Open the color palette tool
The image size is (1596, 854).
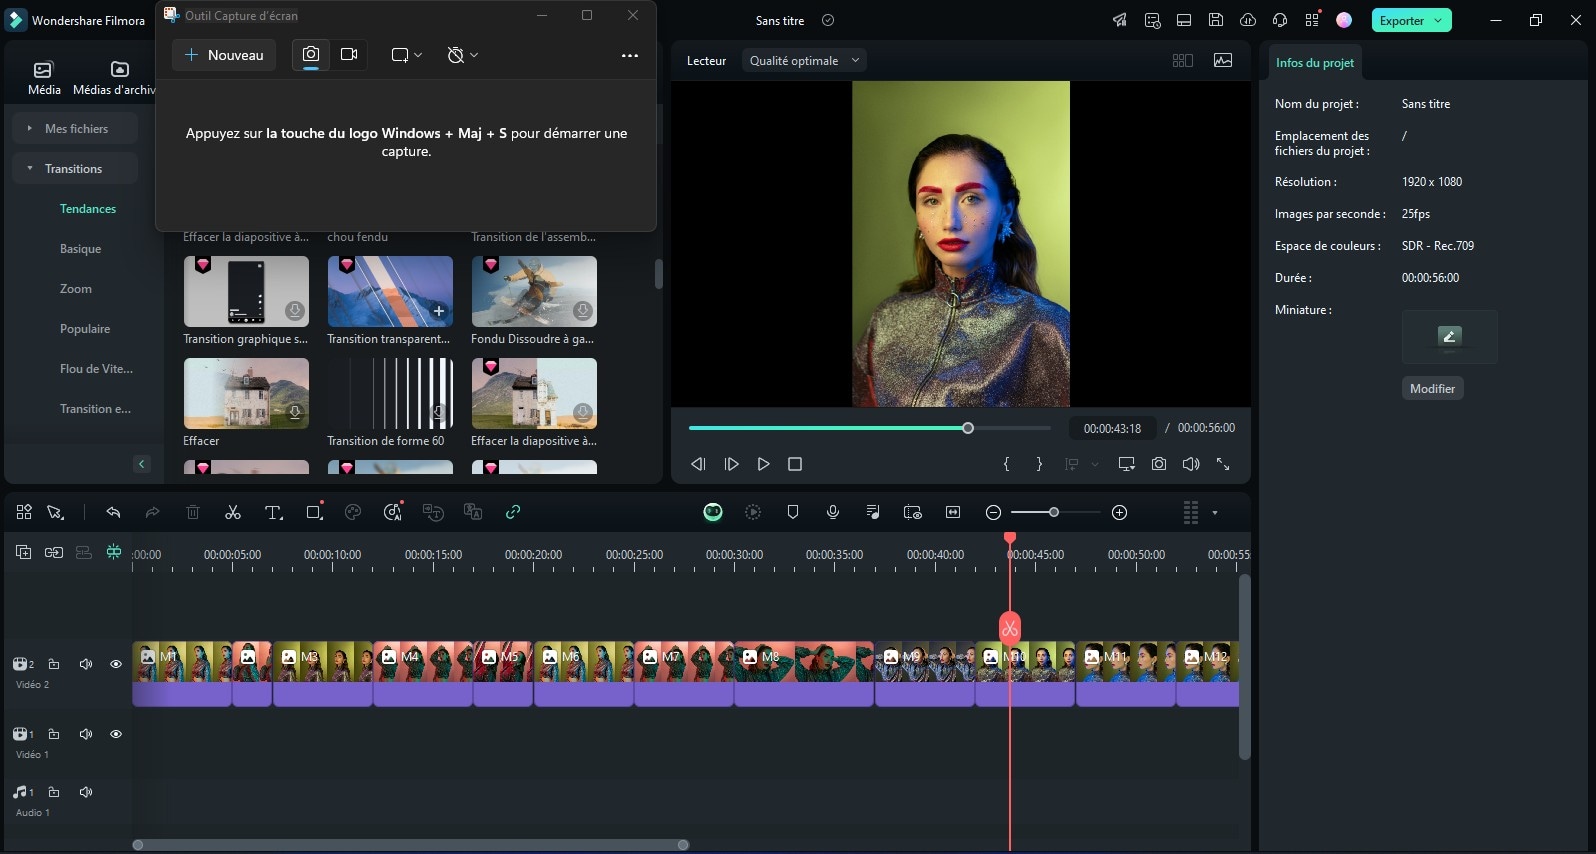coord(353,512)
